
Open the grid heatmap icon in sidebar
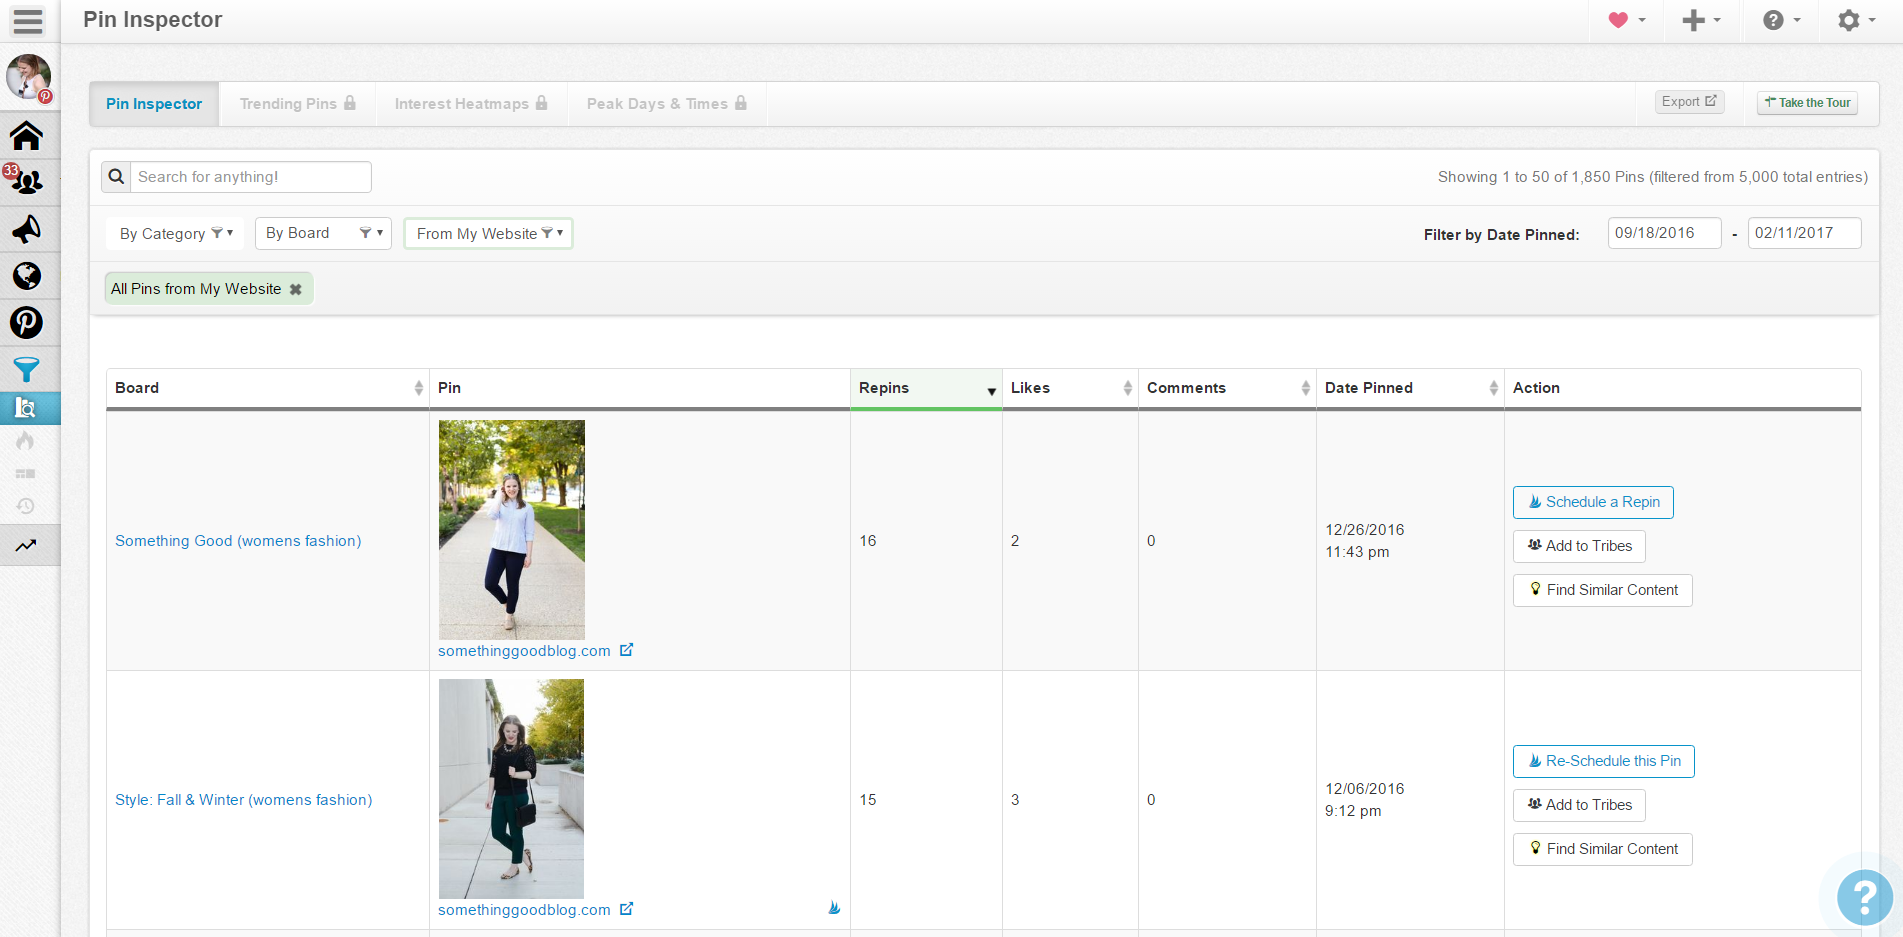click(x=26, y=474)
